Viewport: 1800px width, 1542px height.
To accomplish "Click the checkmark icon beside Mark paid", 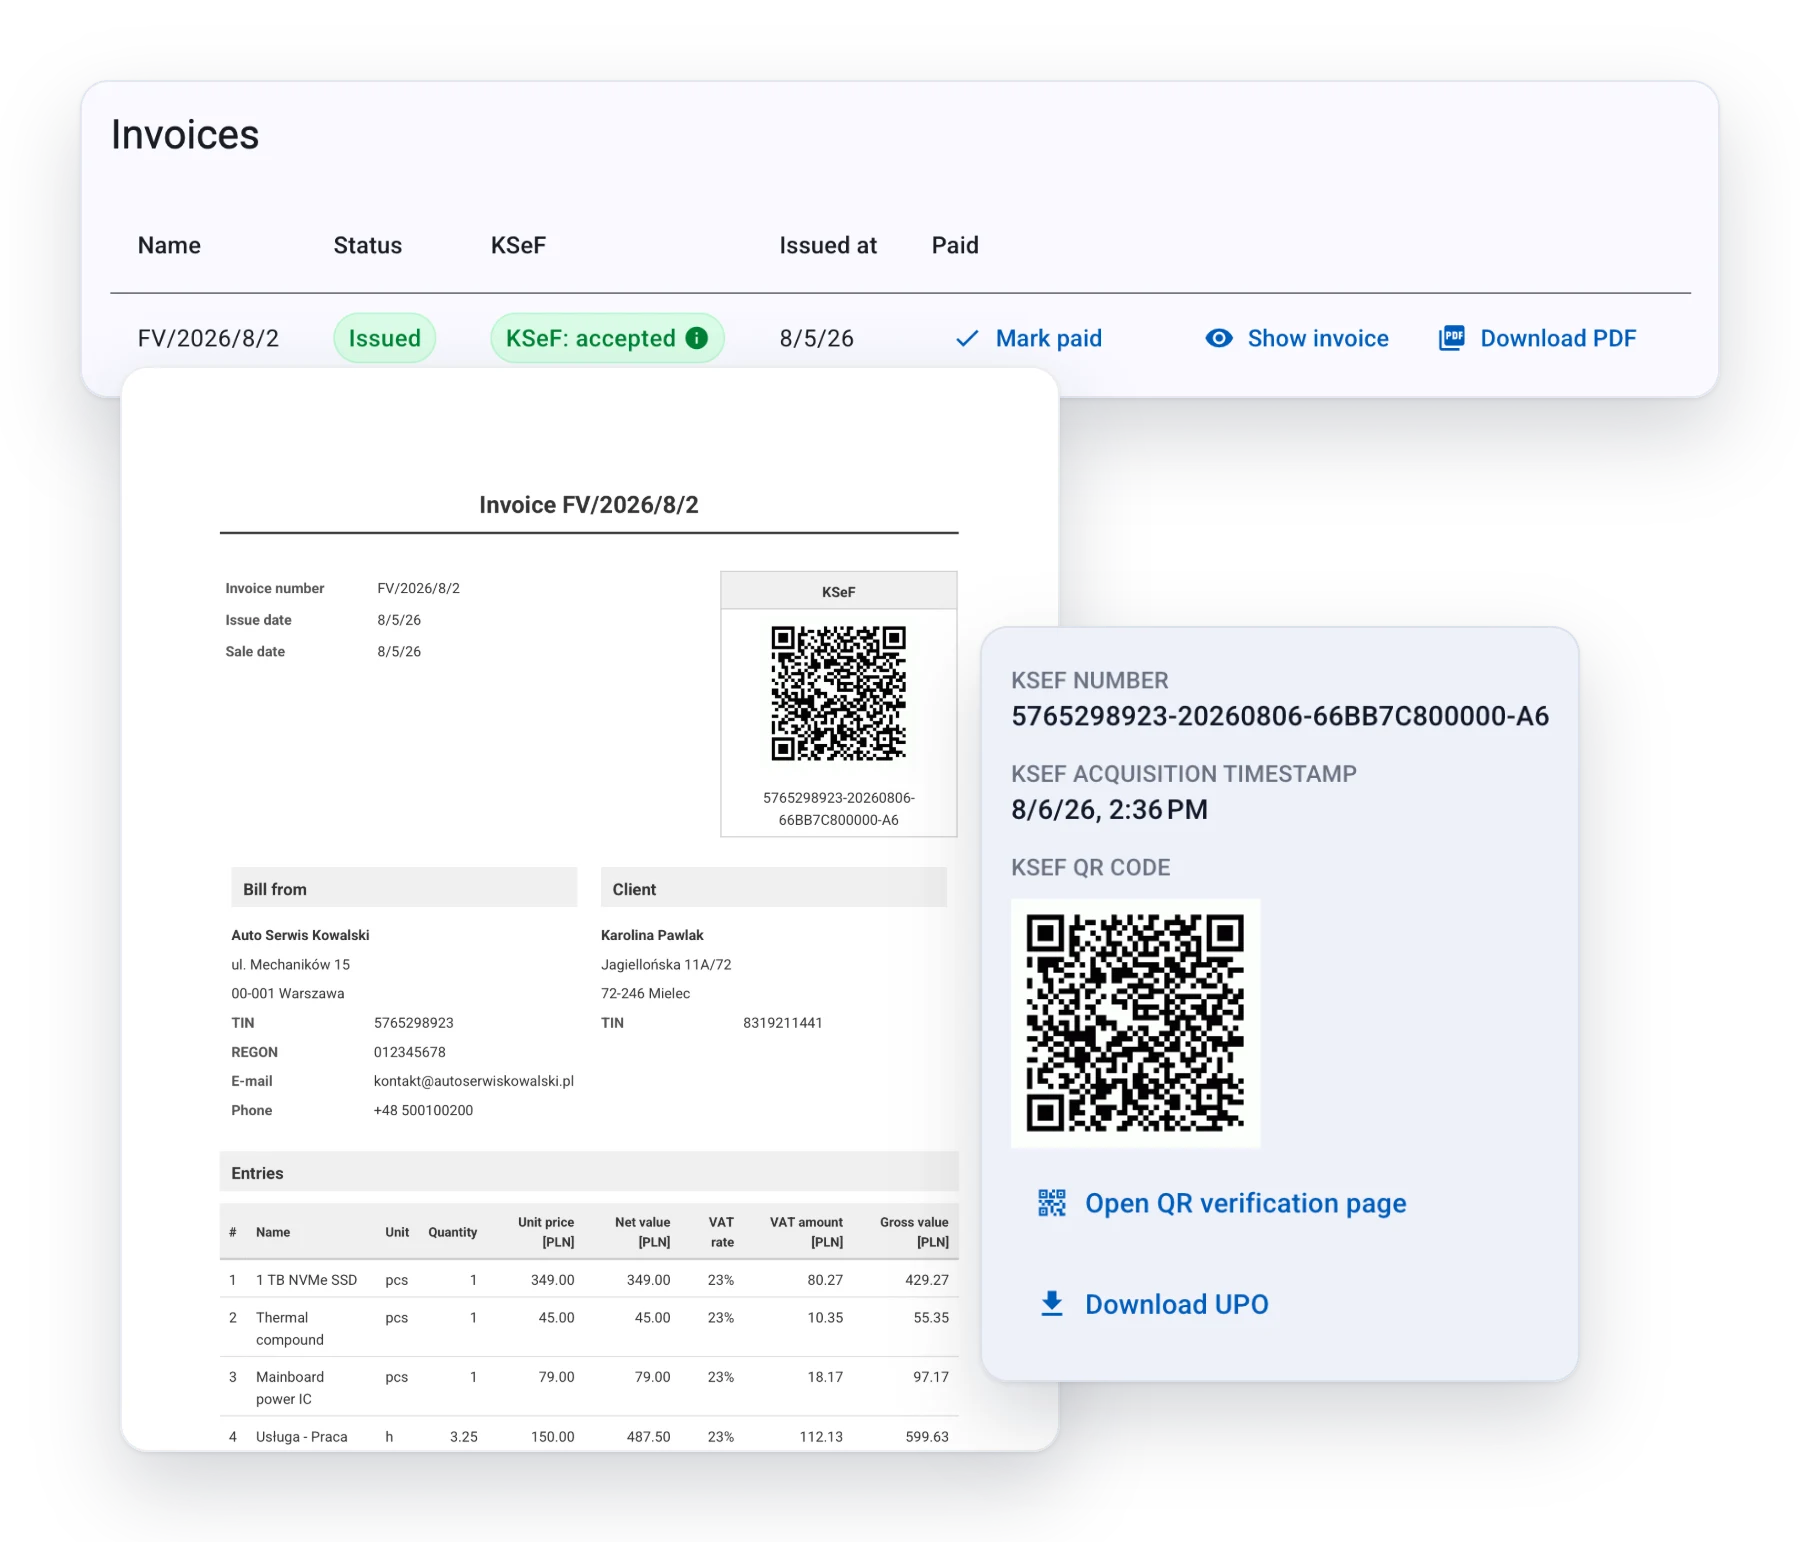I will (967, 339).
